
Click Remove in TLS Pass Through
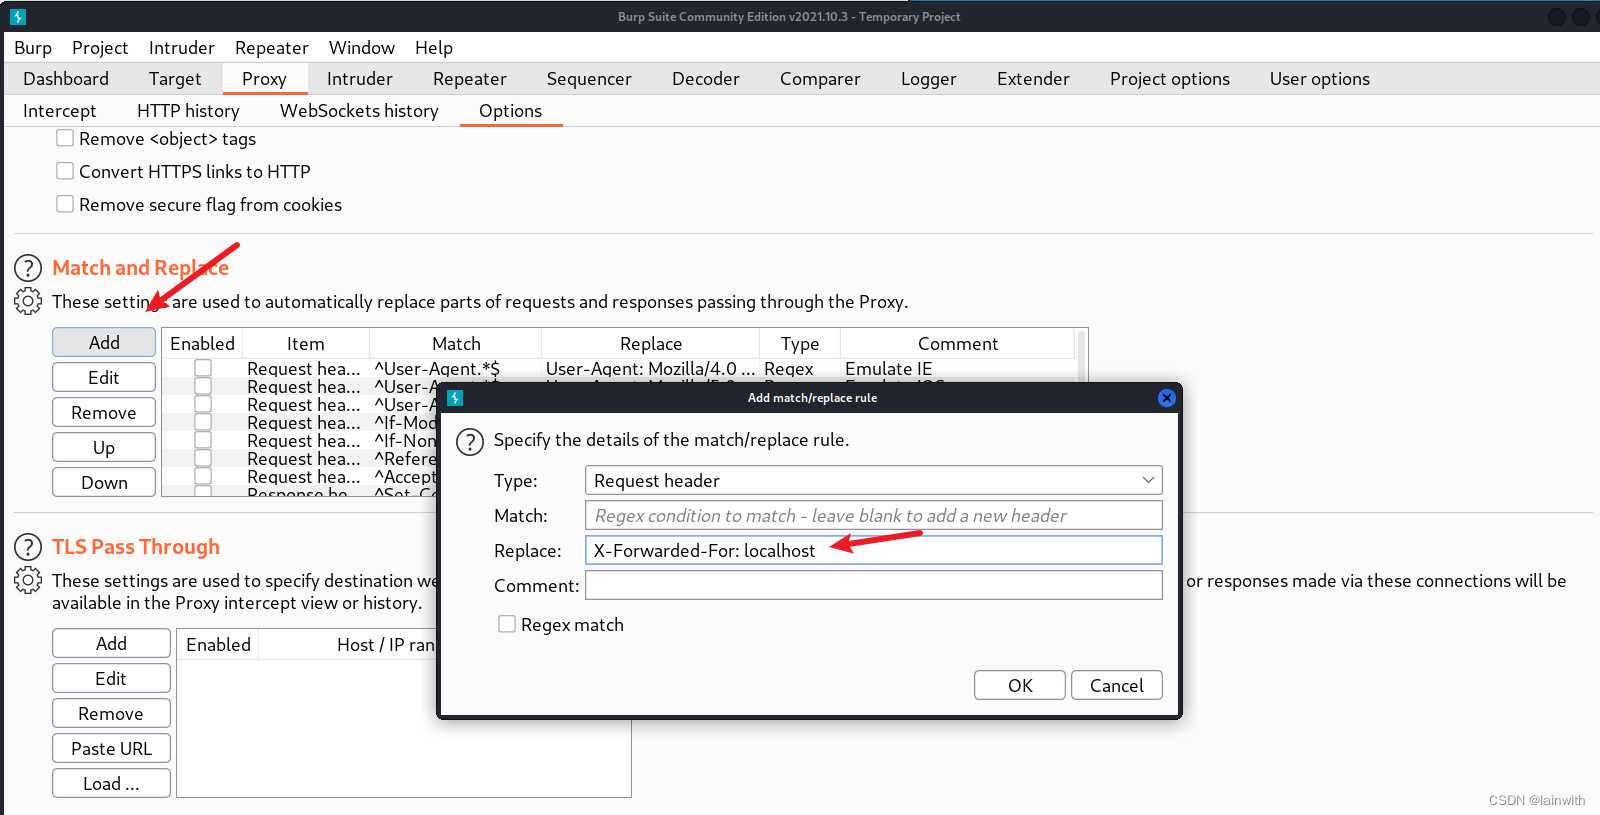point(111,713)
